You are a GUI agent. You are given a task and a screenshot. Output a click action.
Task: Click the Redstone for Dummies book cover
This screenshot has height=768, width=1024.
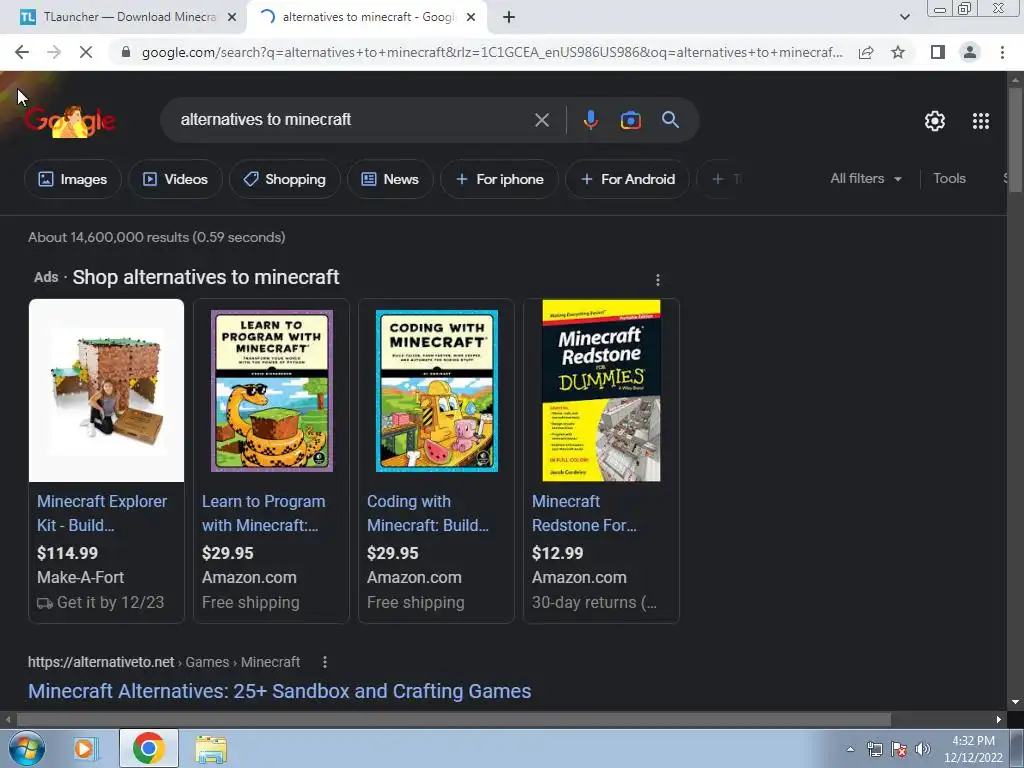coord(601,391)
